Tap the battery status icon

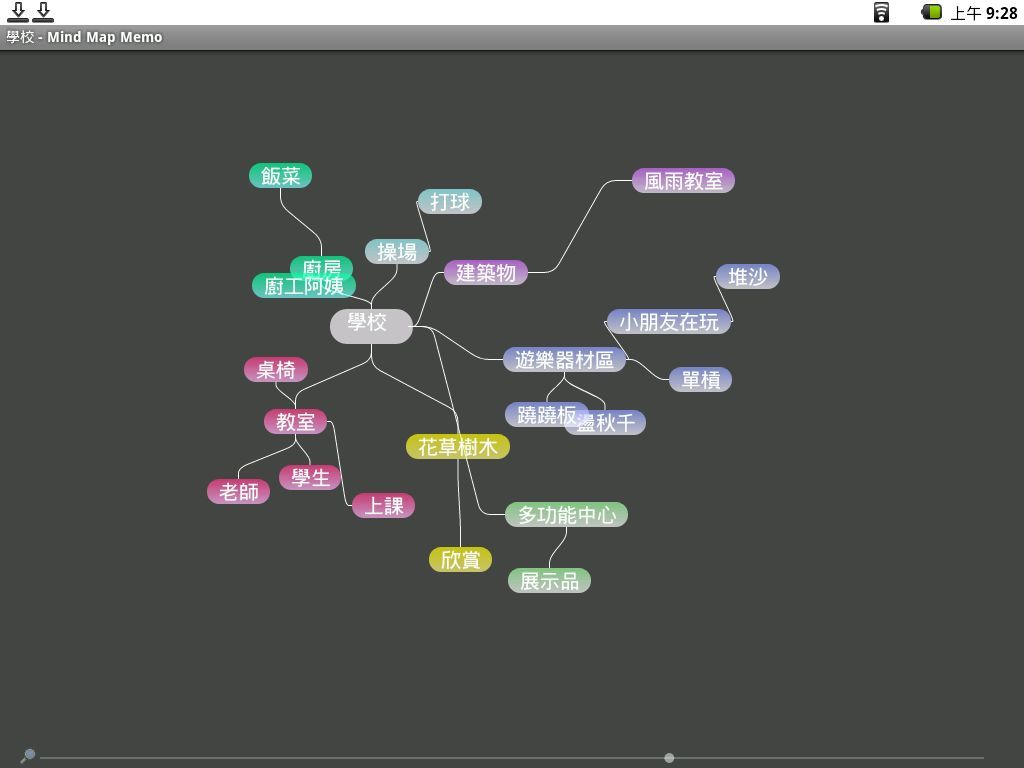point(931,12)
